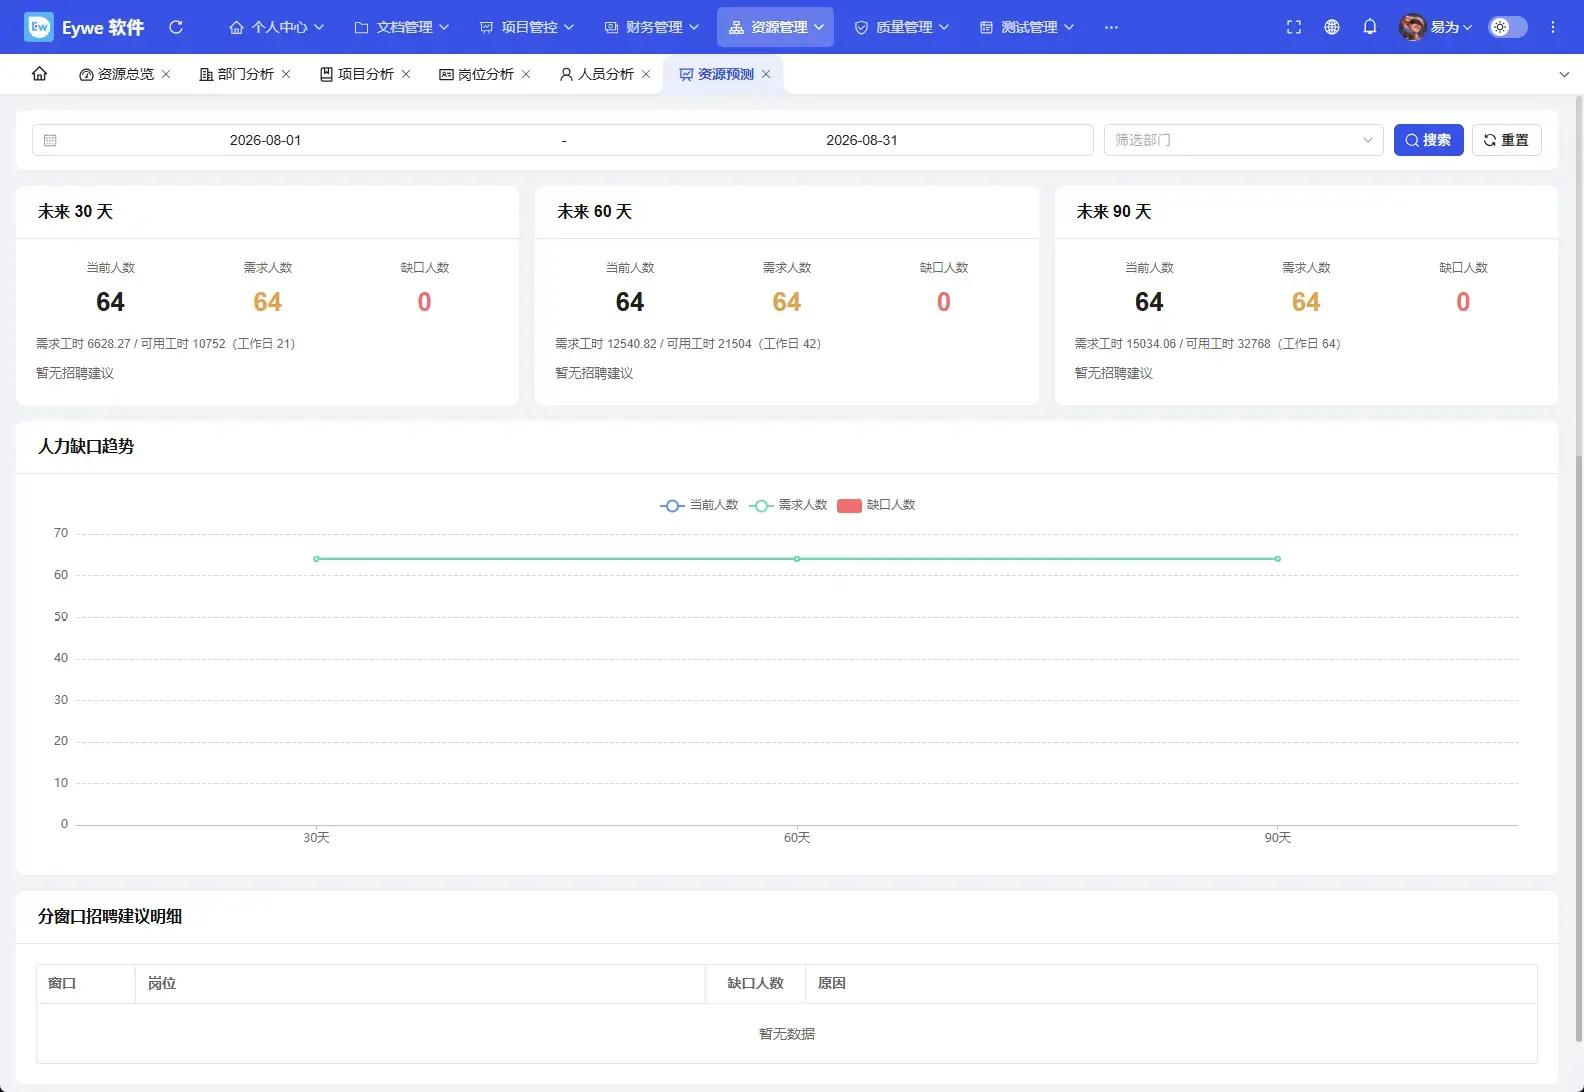Click the calendar icon in date range
The width and height of the screenshot is (1584, 1092).
pyautogui.click(x=50, y=140)
